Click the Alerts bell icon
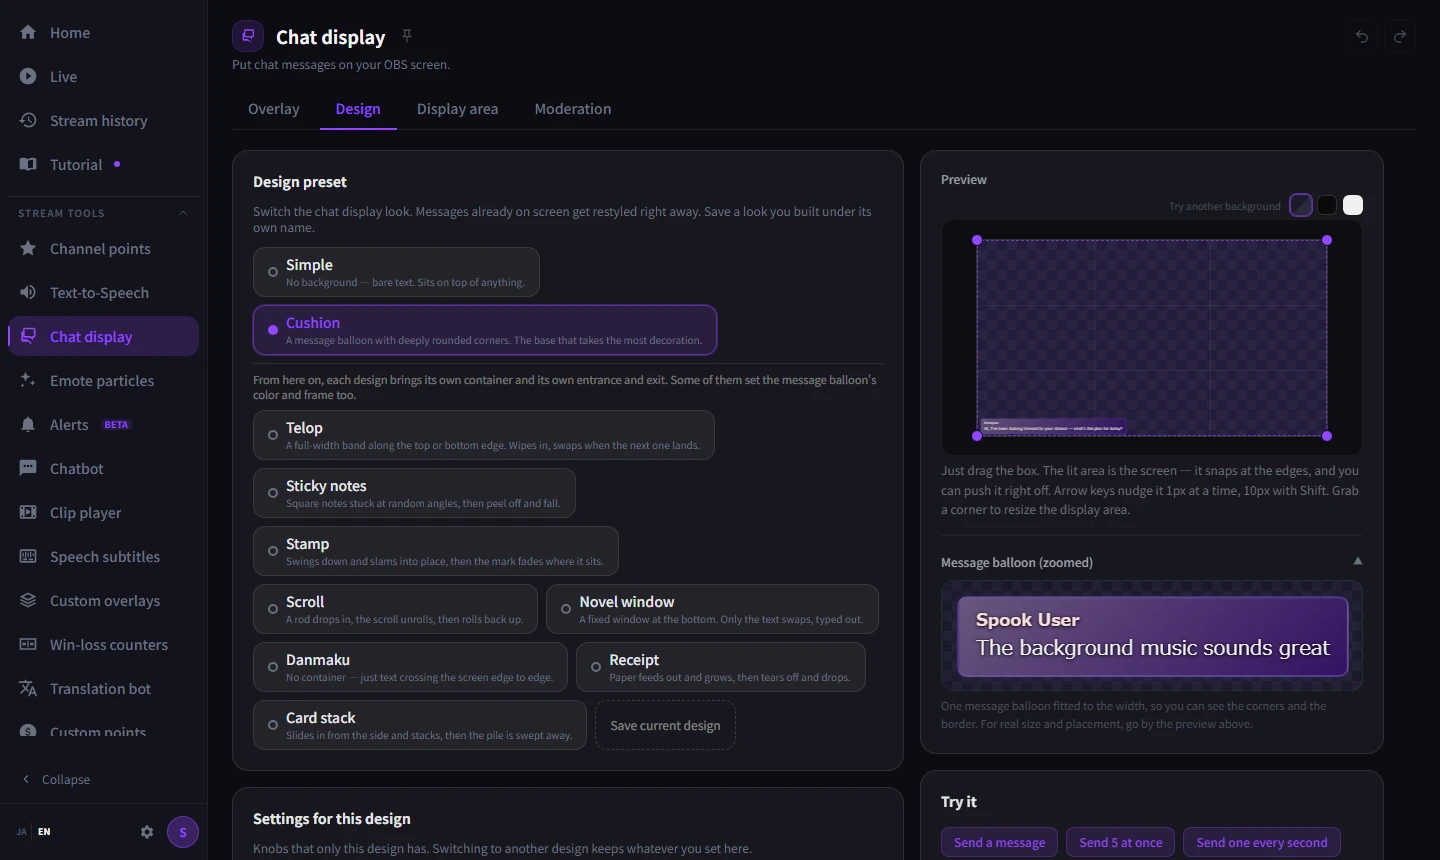 [28, 424]
